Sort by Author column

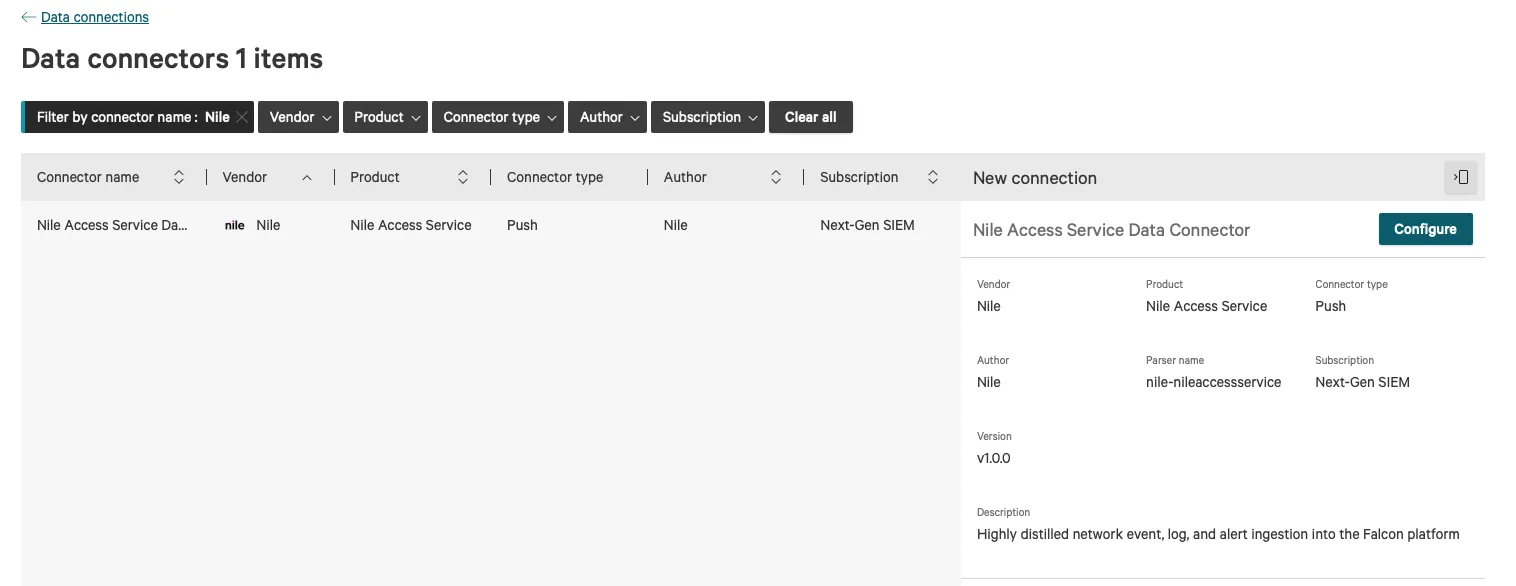(776, 177)
